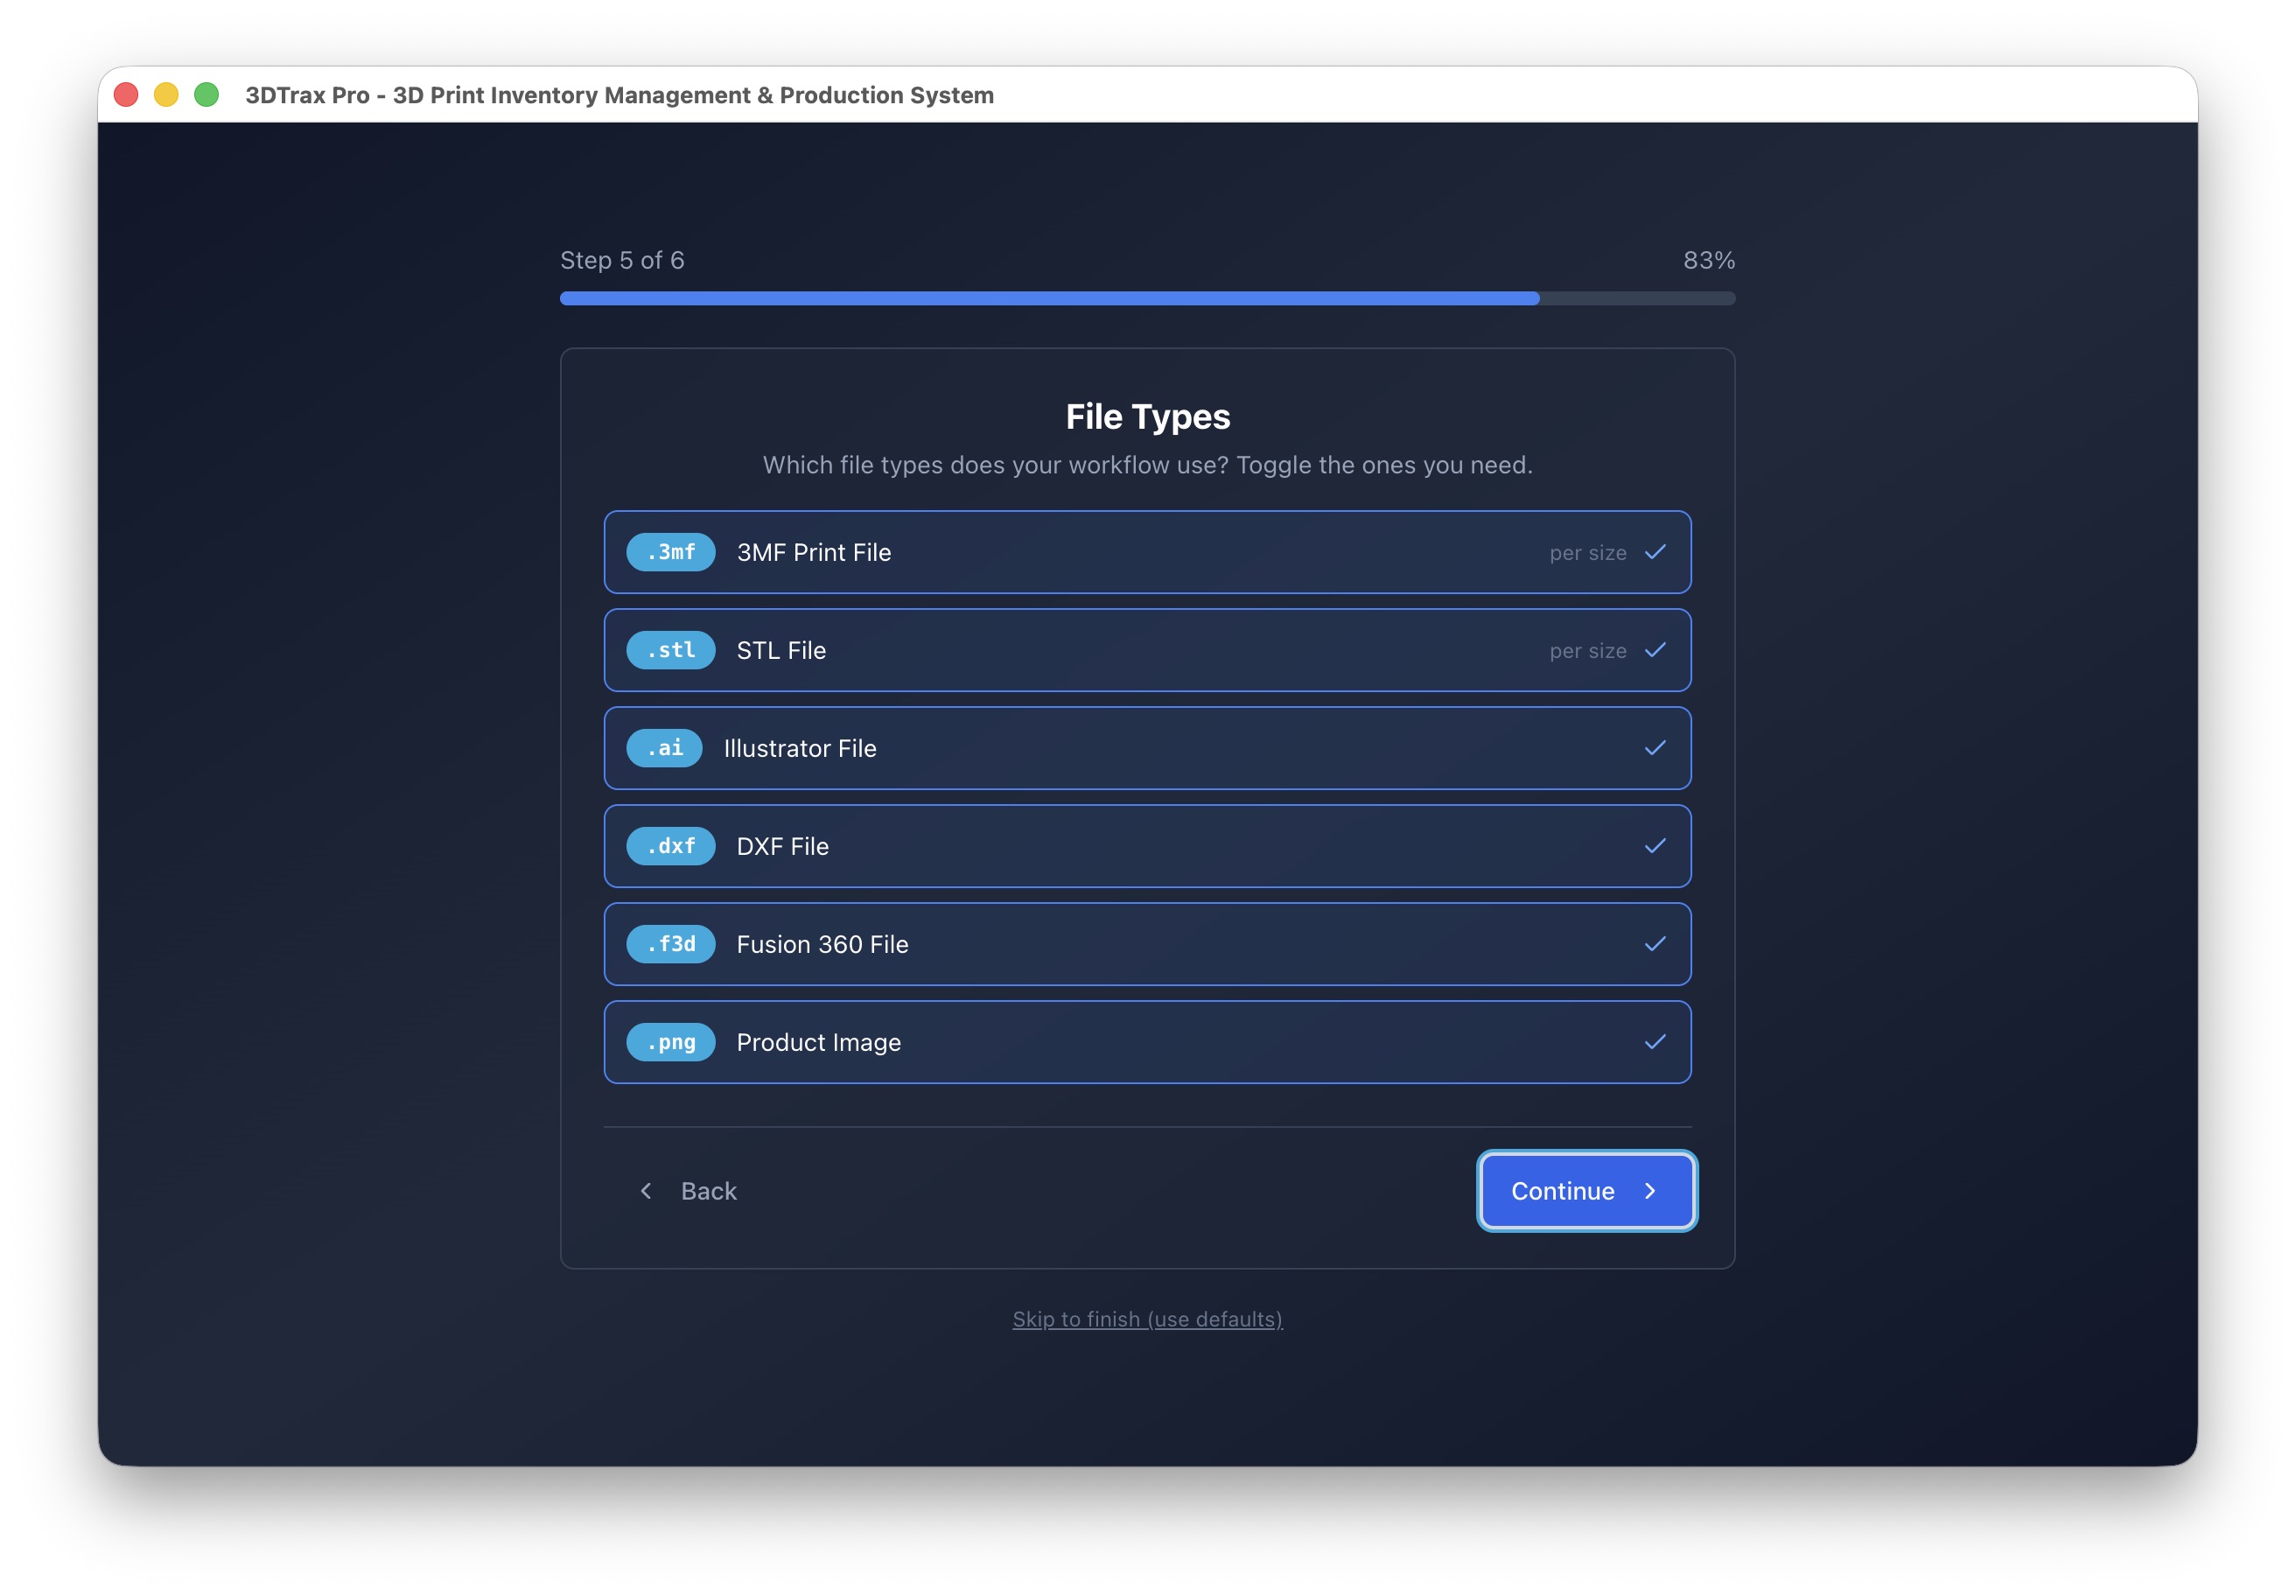Click the .3mf file extension badge

670,552
